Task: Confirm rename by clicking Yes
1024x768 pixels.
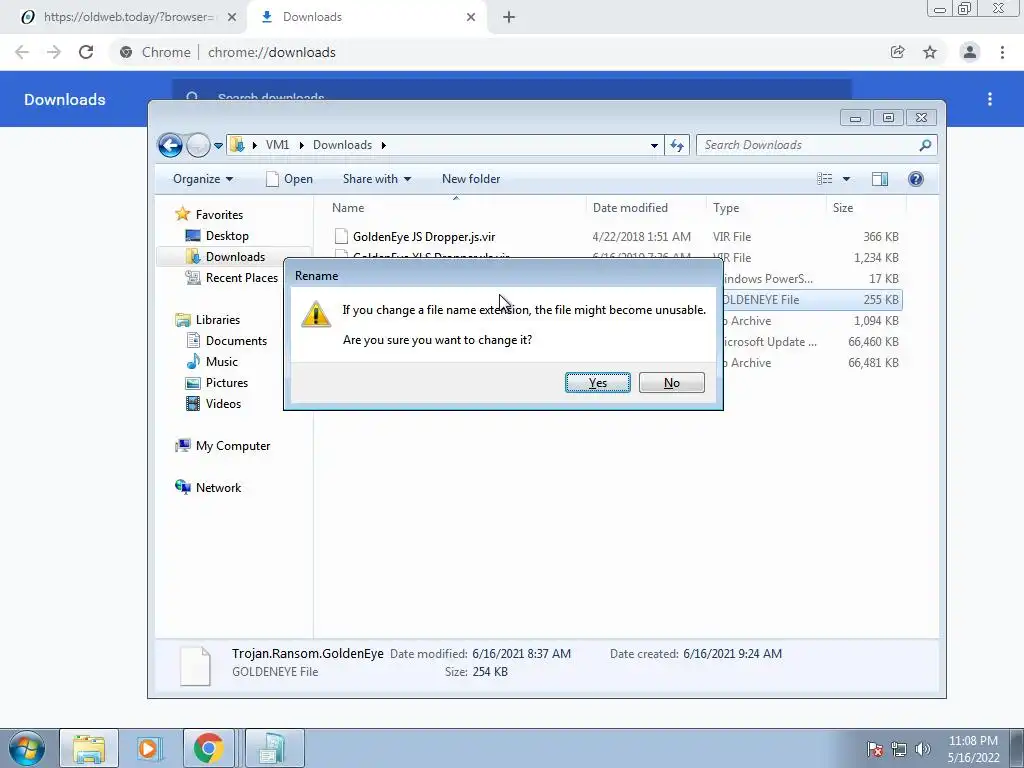Action: (x=598, y=383)
